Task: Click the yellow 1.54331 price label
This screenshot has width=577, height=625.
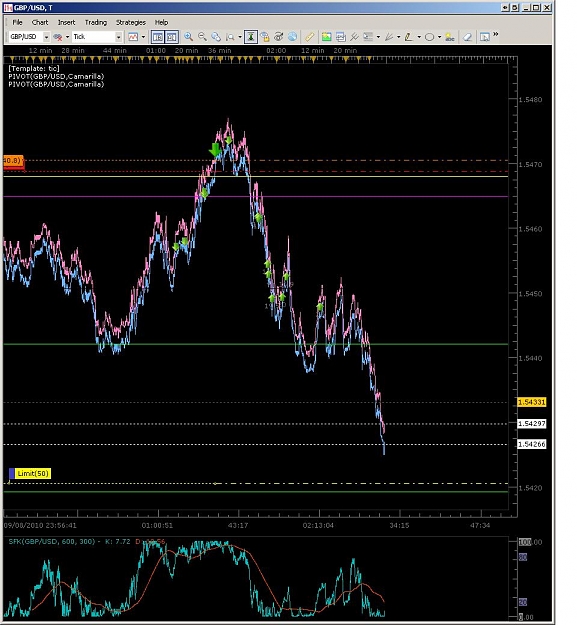Action: point(532,402)
